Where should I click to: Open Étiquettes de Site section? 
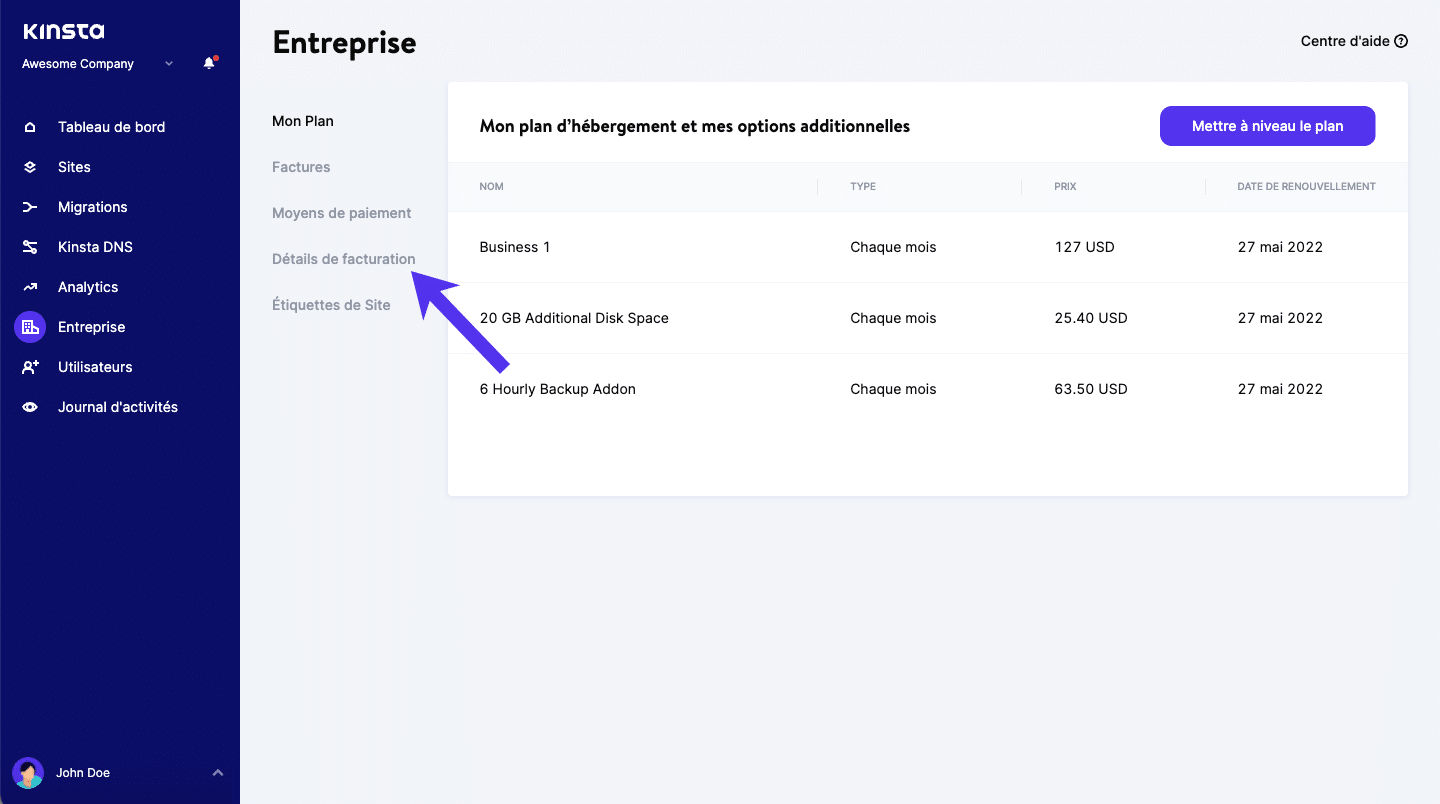(331, 305)
